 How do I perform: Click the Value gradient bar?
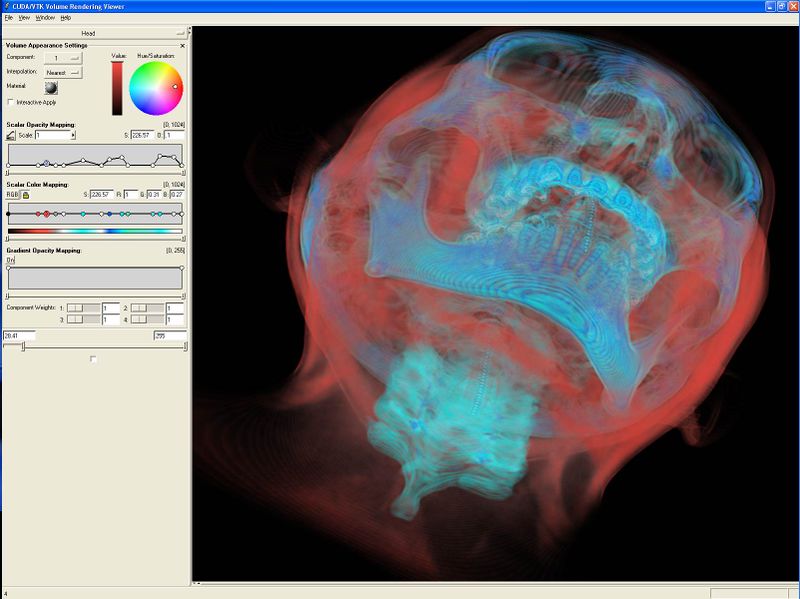coord(117,88)
